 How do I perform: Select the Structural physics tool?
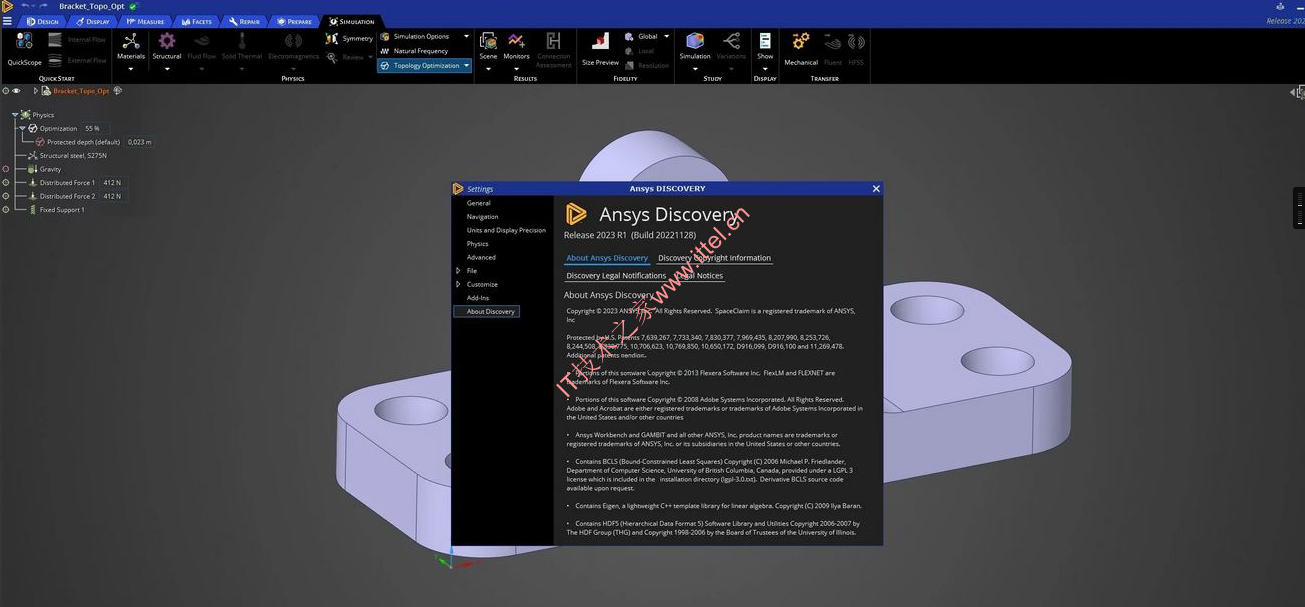click(167, 46)
